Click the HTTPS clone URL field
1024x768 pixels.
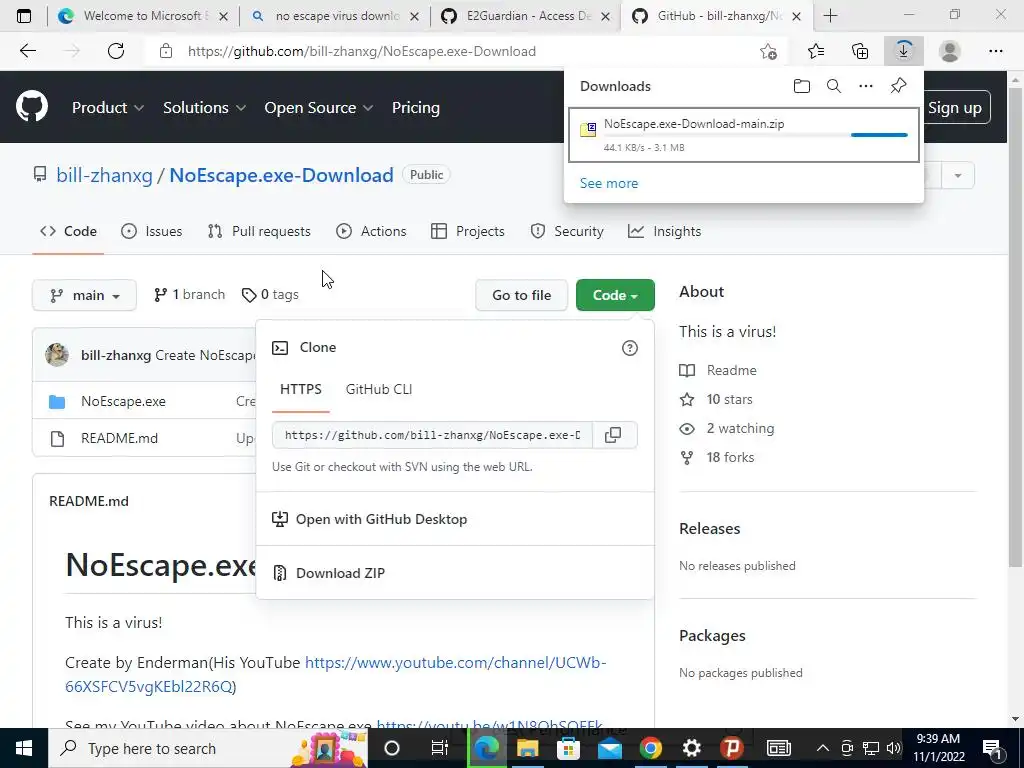coord(432,435)
